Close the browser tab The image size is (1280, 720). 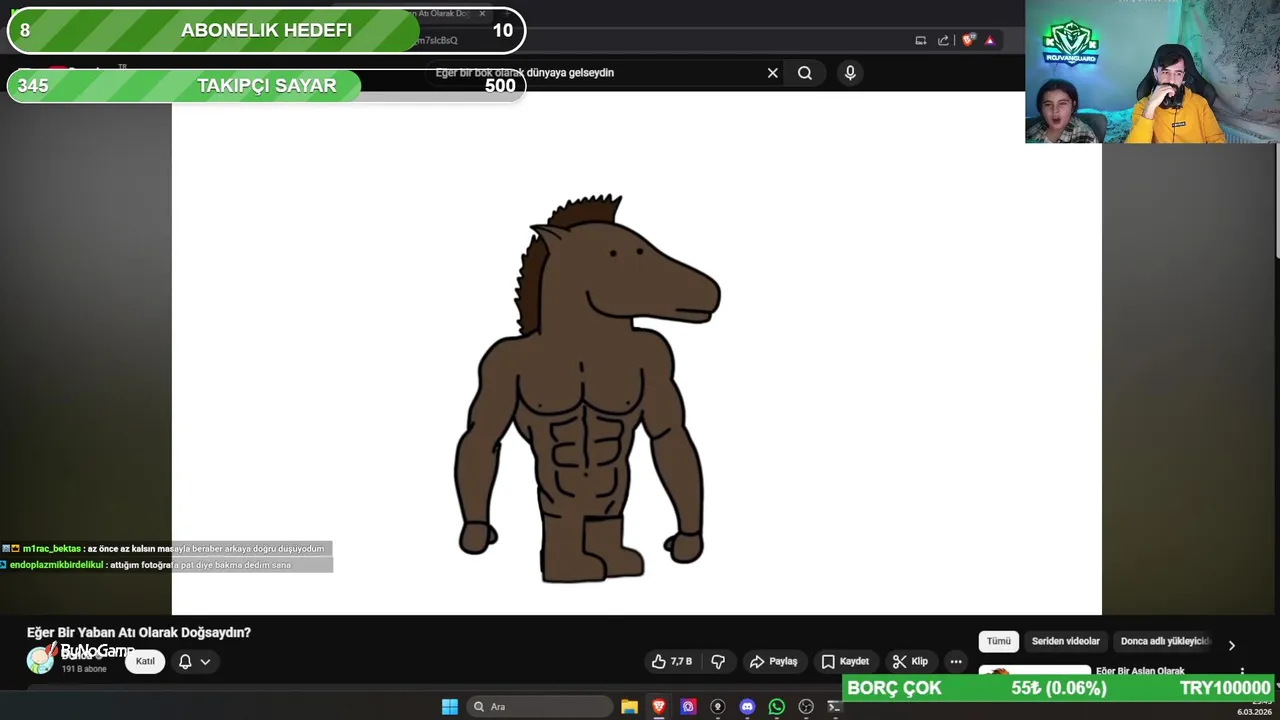pos(482,13)
